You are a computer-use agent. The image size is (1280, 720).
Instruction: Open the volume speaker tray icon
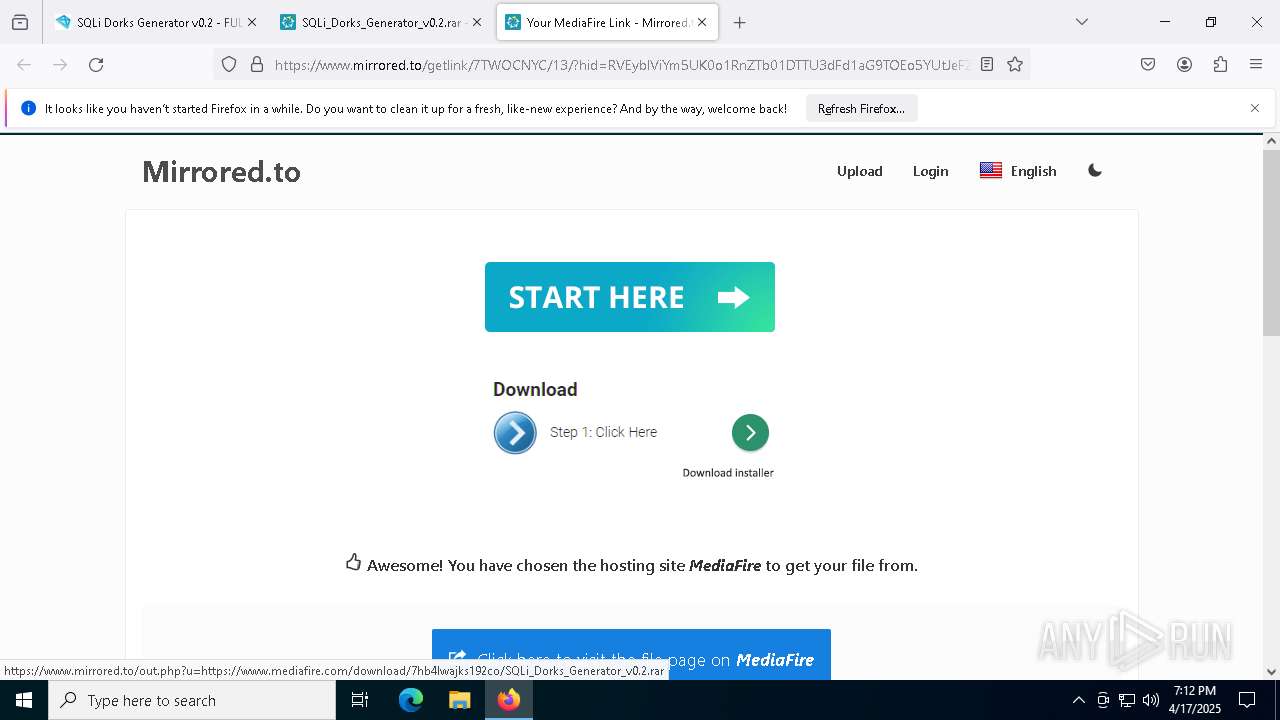point(1151,700)
